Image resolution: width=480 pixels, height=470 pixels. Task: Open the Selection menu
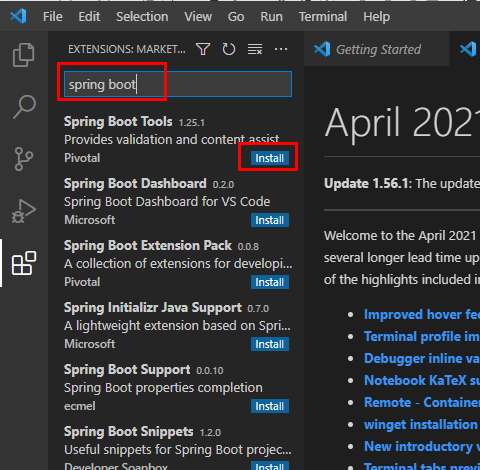click(x=142, y=17)
